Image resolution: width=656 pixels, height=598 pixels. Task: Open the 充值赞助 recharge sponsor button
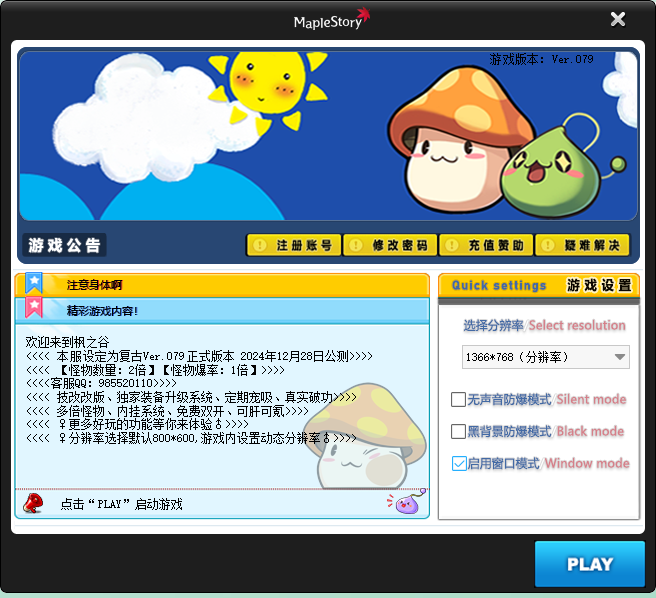[x=486, y=245]
